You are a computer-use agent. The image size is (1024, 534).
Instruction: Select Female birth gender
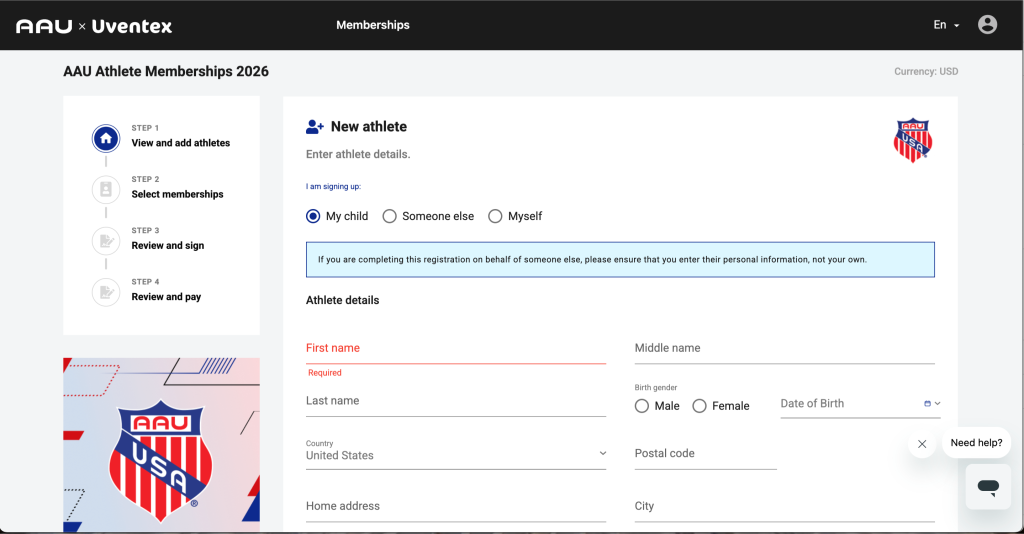[700, 406]
